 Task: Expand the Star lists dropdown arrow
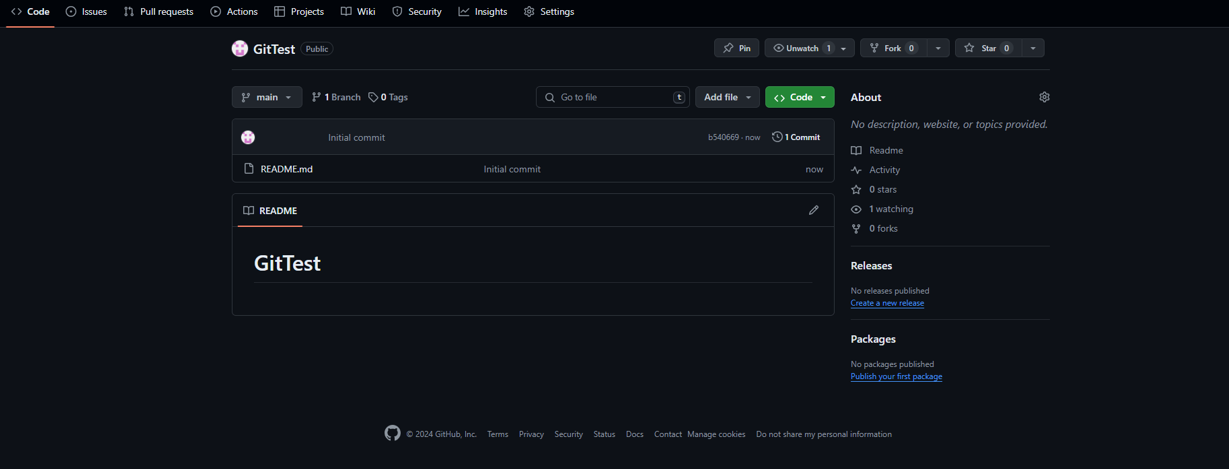1033,48
